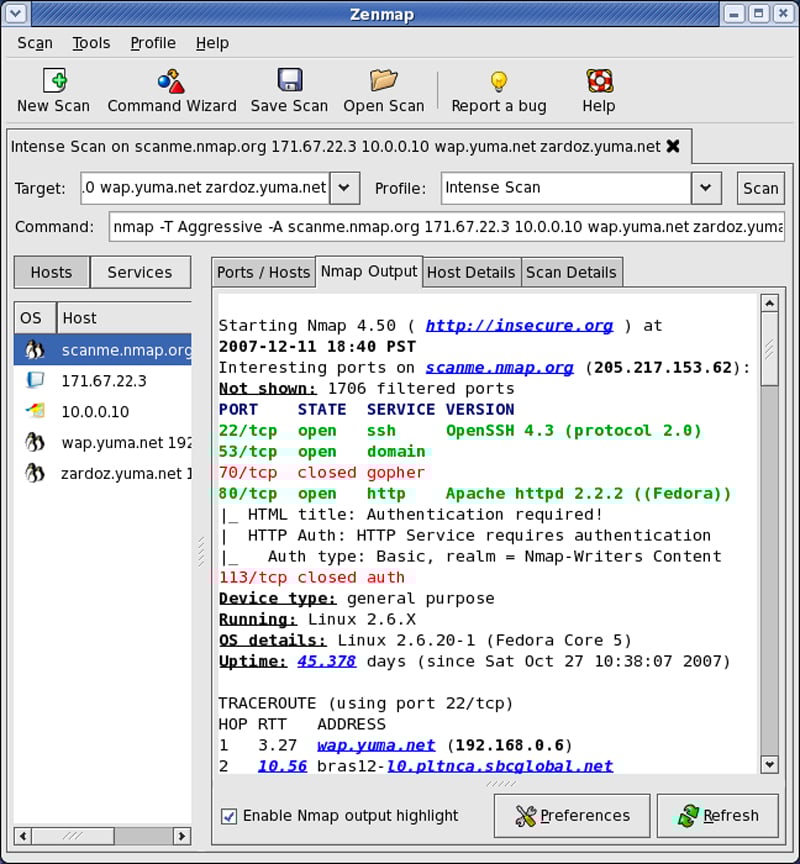Open the Preferences dialog

pos(571,815)
